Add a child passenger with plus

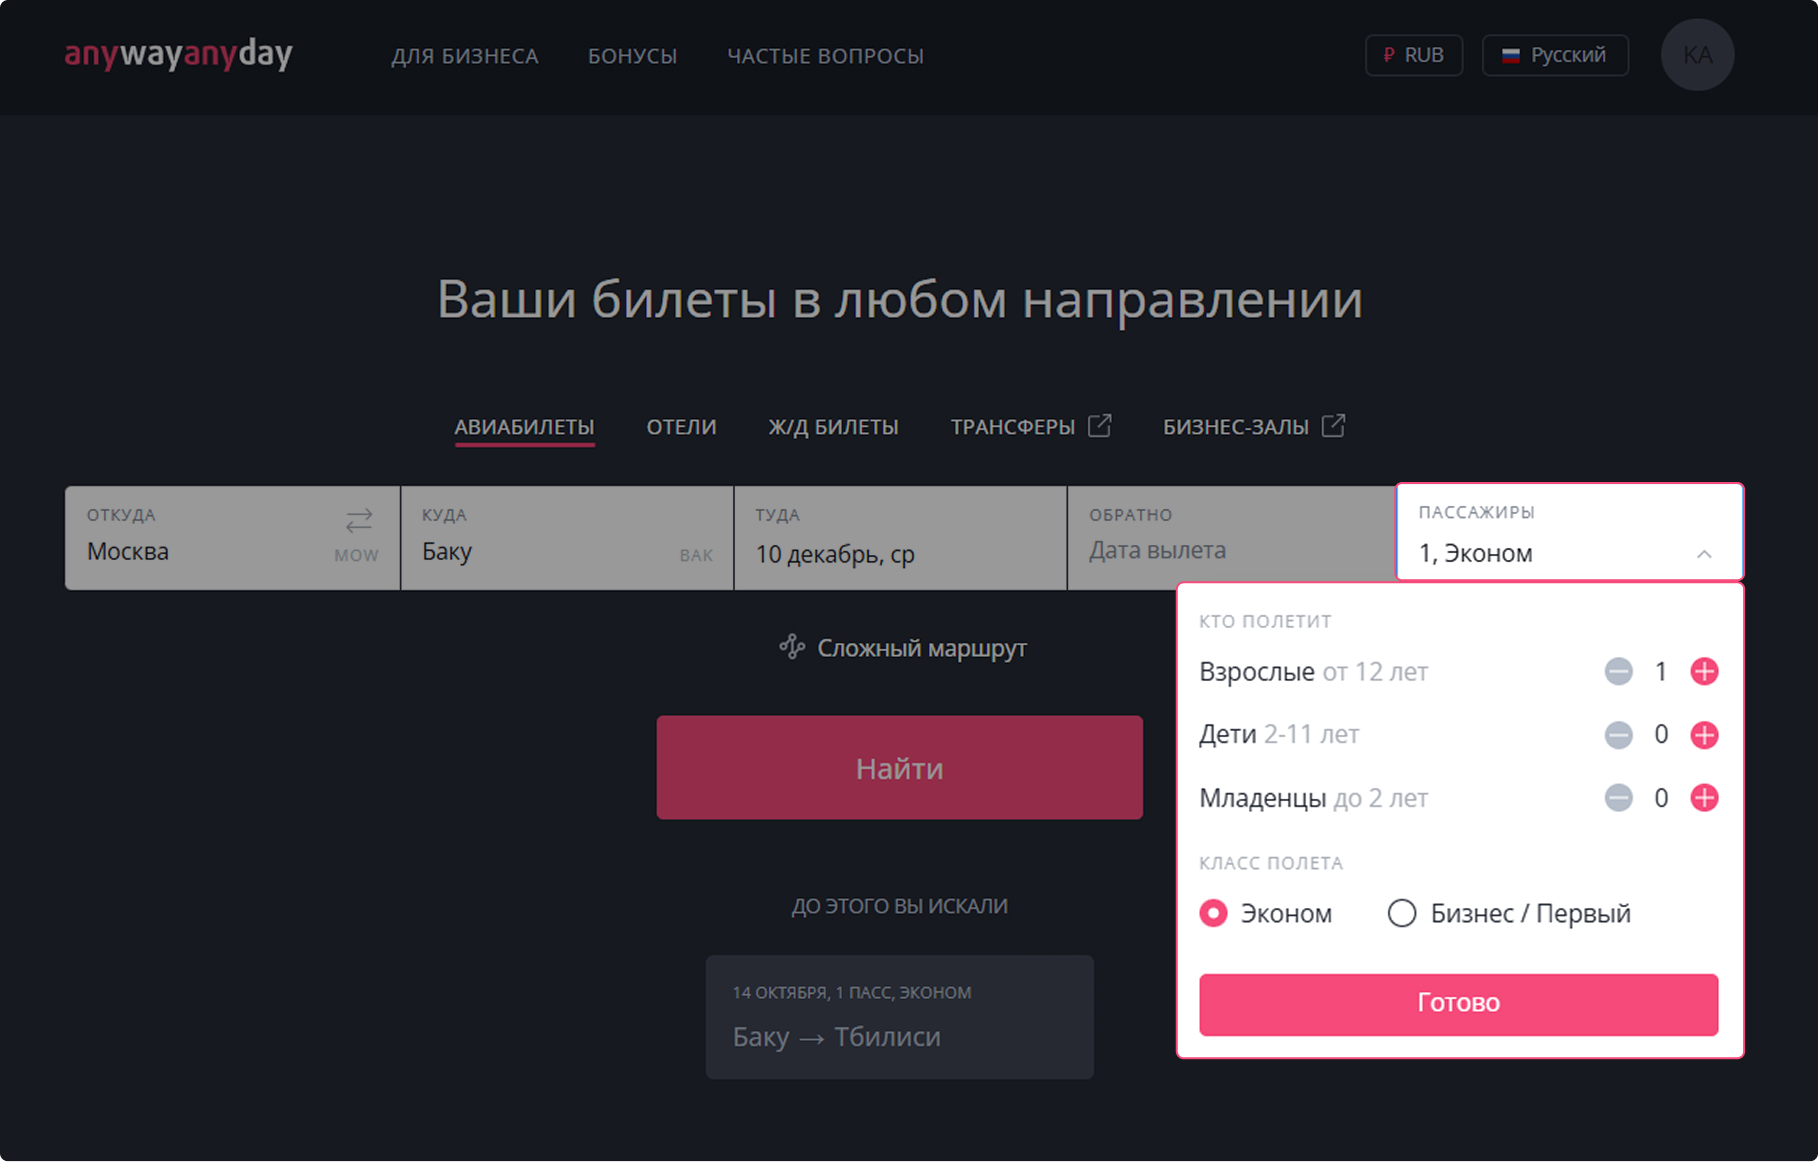point(1704,735)
